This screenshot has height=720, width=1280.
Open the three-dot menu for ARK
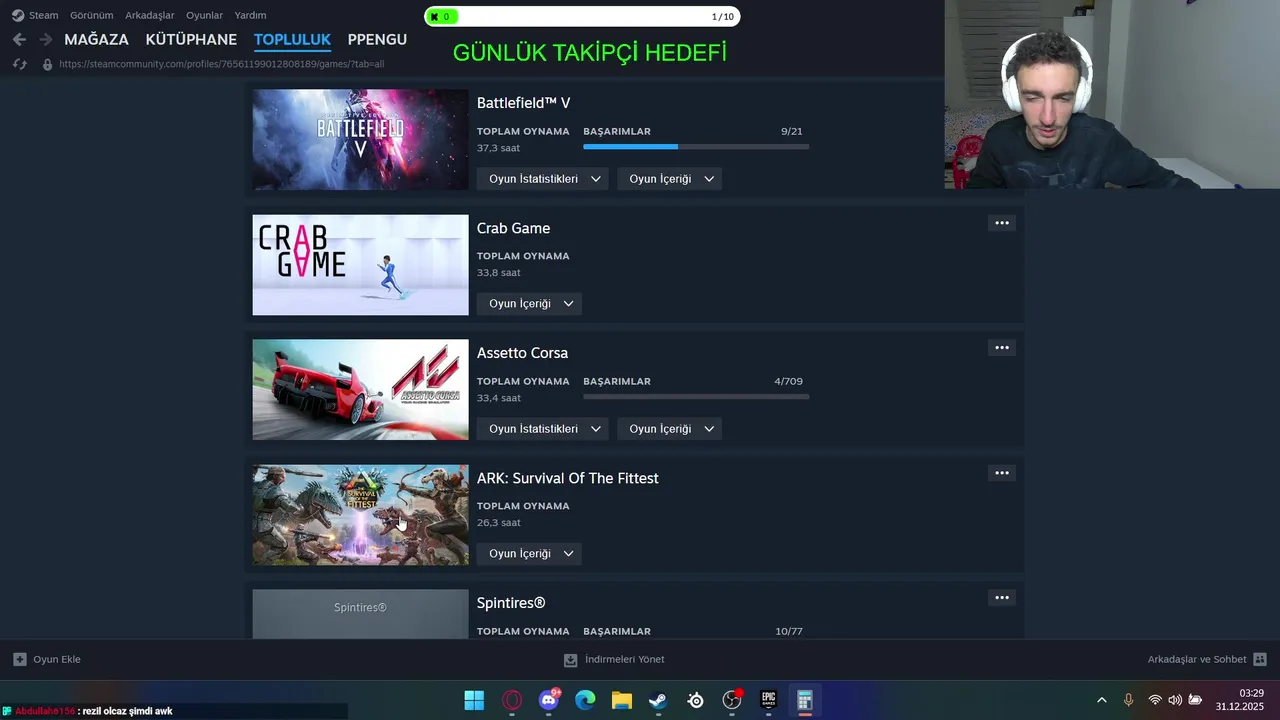[x=1001, y=473]
